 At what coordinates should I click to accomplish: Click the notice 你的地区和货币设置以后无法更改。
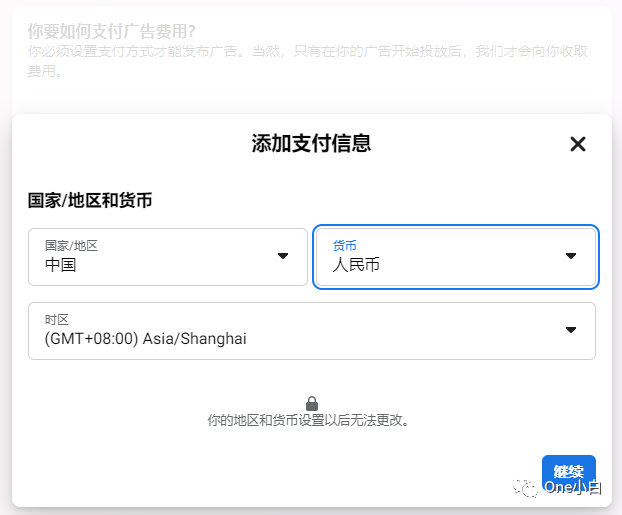coord(309,420)
